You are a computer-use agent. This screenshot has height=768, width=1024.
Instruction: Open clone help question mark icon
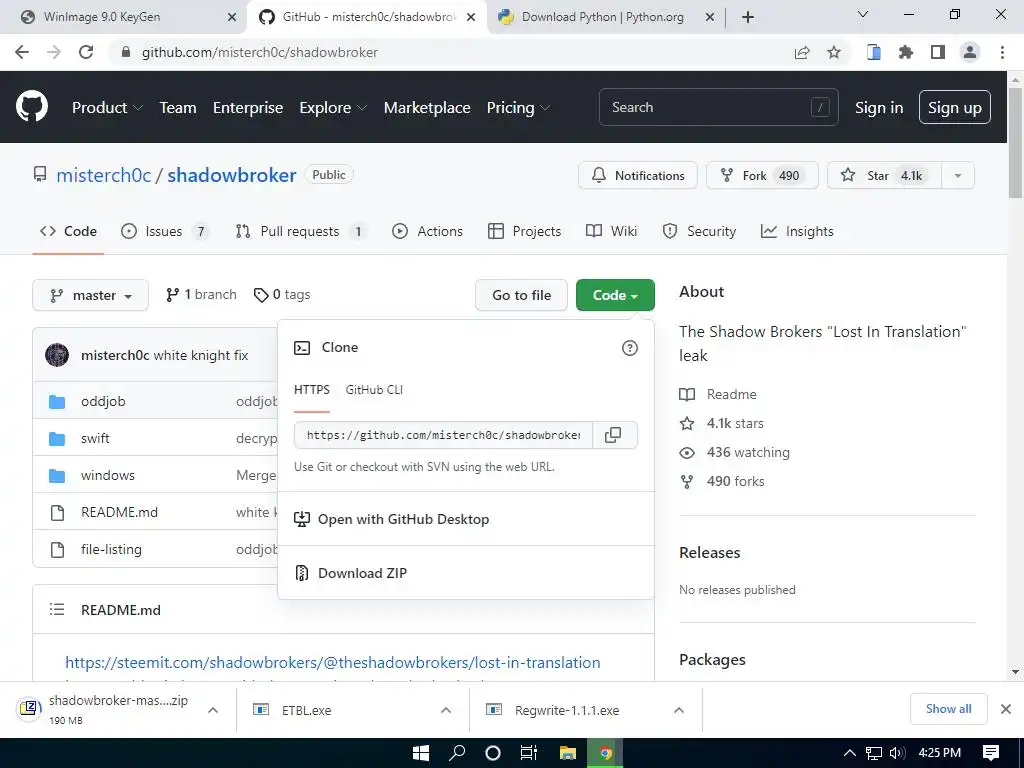coord(630,348)
